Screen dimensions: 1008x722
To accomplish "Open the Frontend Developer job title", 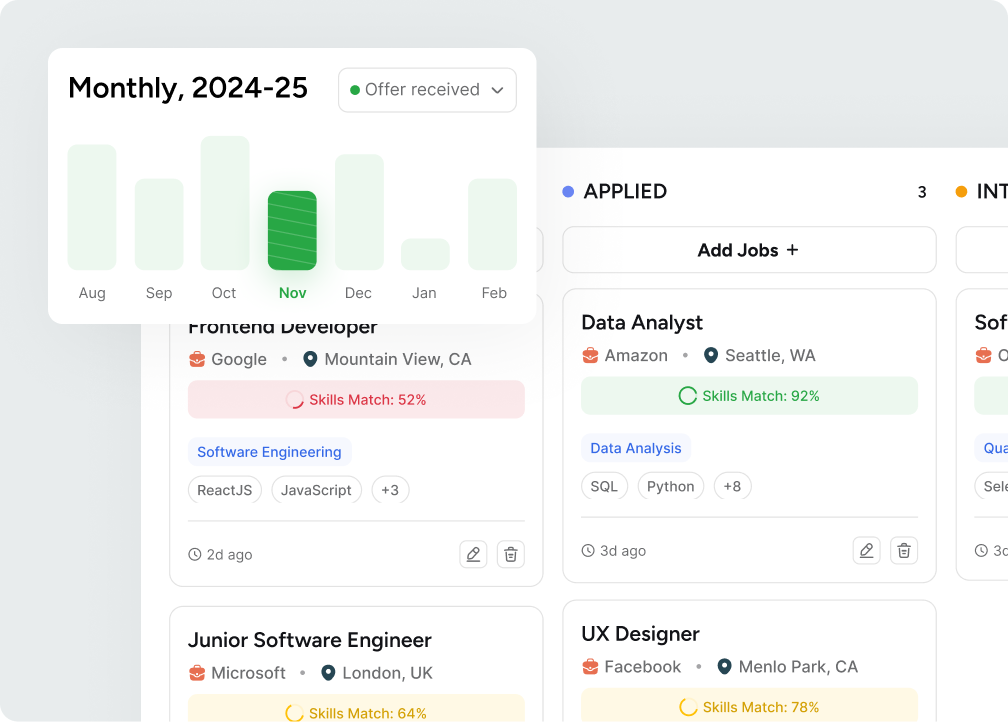I will point(283,329).
